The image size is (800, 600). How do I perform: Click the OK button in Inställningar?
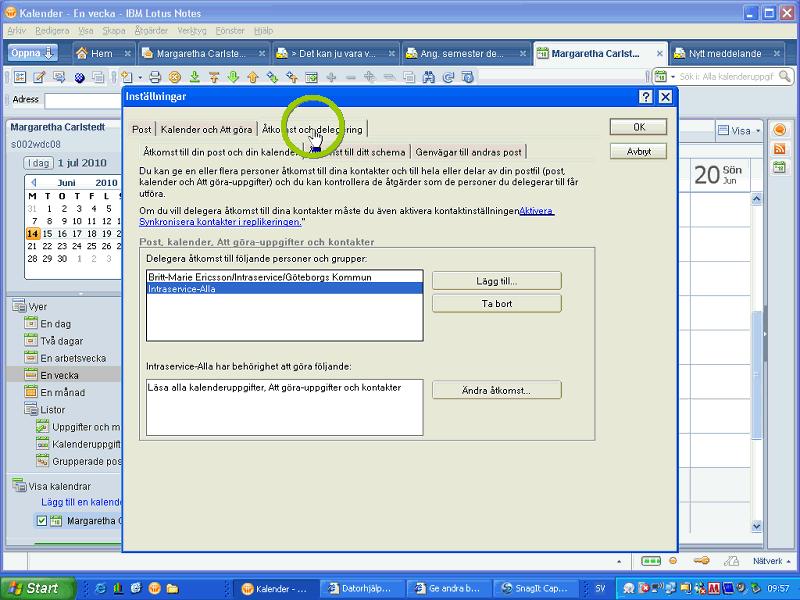pyautogui.click(x=639, y=127)
